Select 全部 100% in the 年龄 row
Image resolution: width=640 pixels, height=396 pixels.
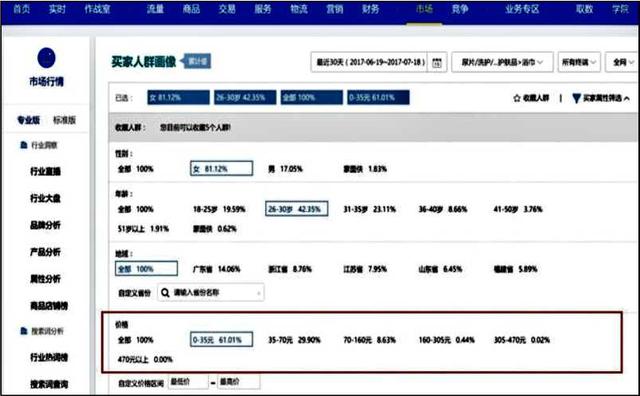[x=136, y=209]
